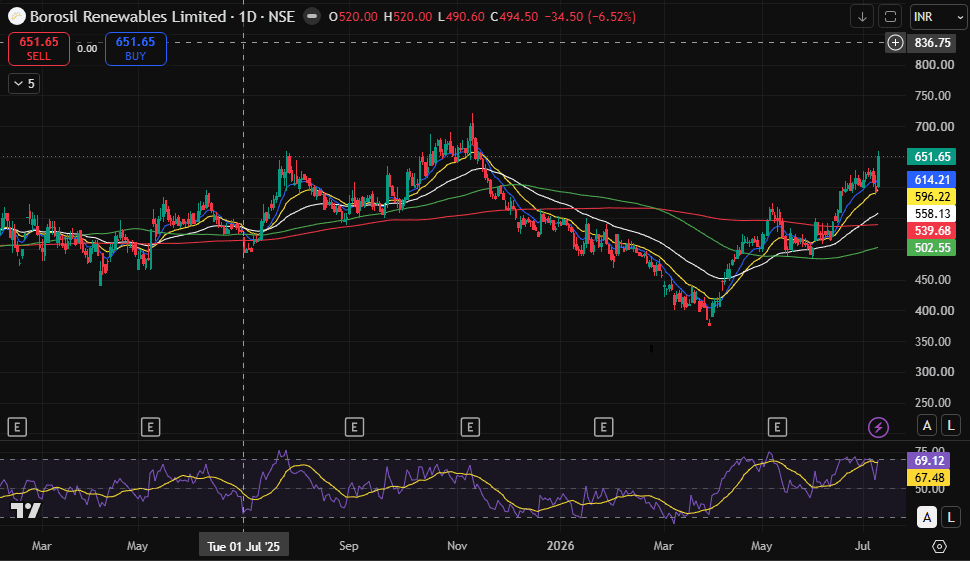The height and width of the screenshot is (561, 970).
Task: Click the SELL 651.65 button
Action: pyautogui.click(x=38, y=49)
